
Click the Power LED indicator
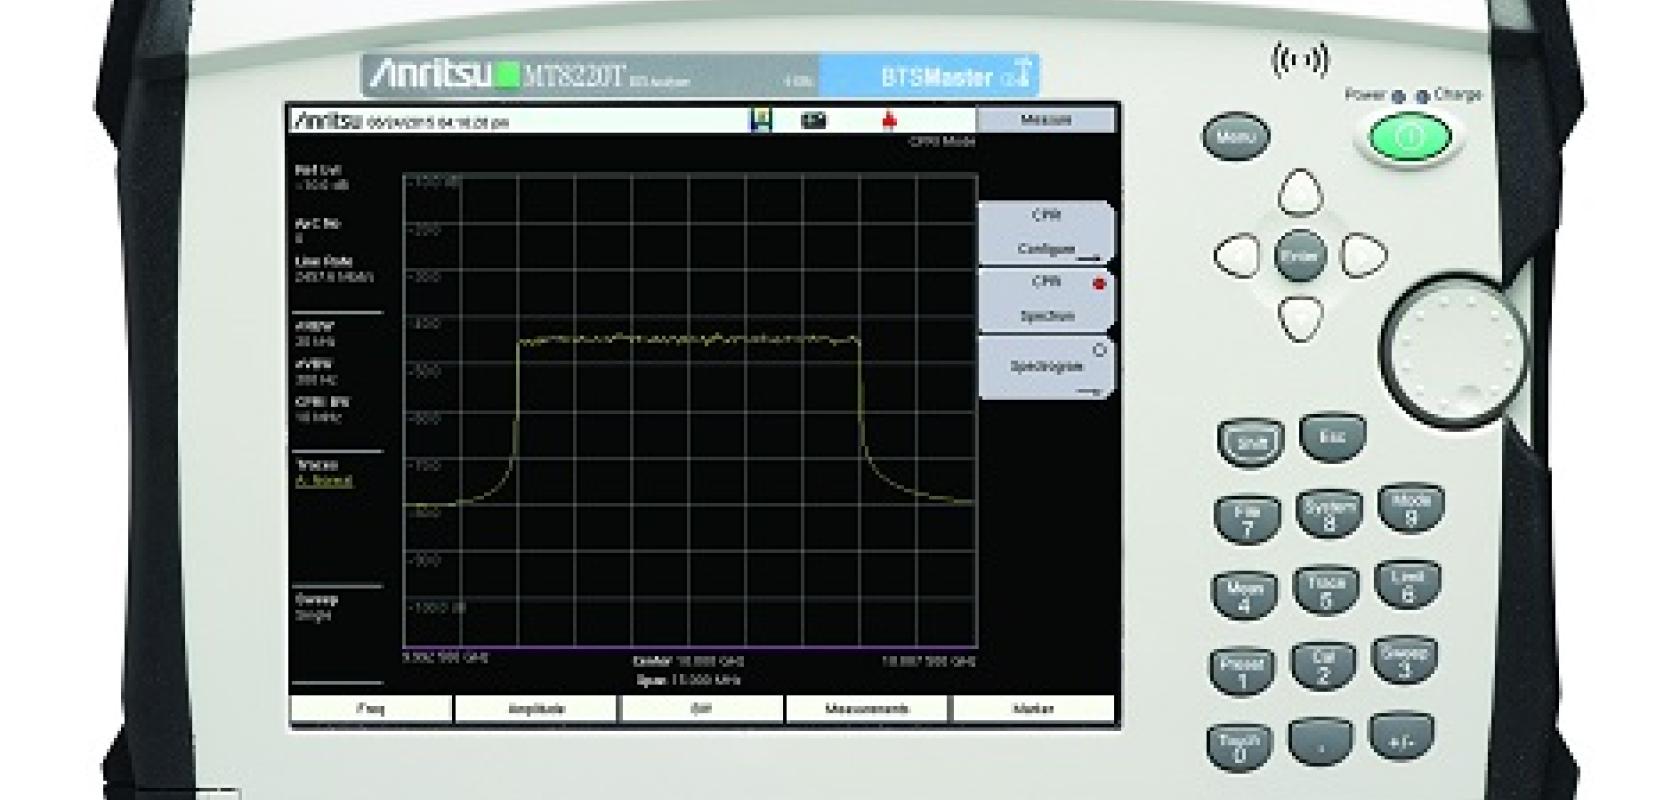pos(1398,97)
